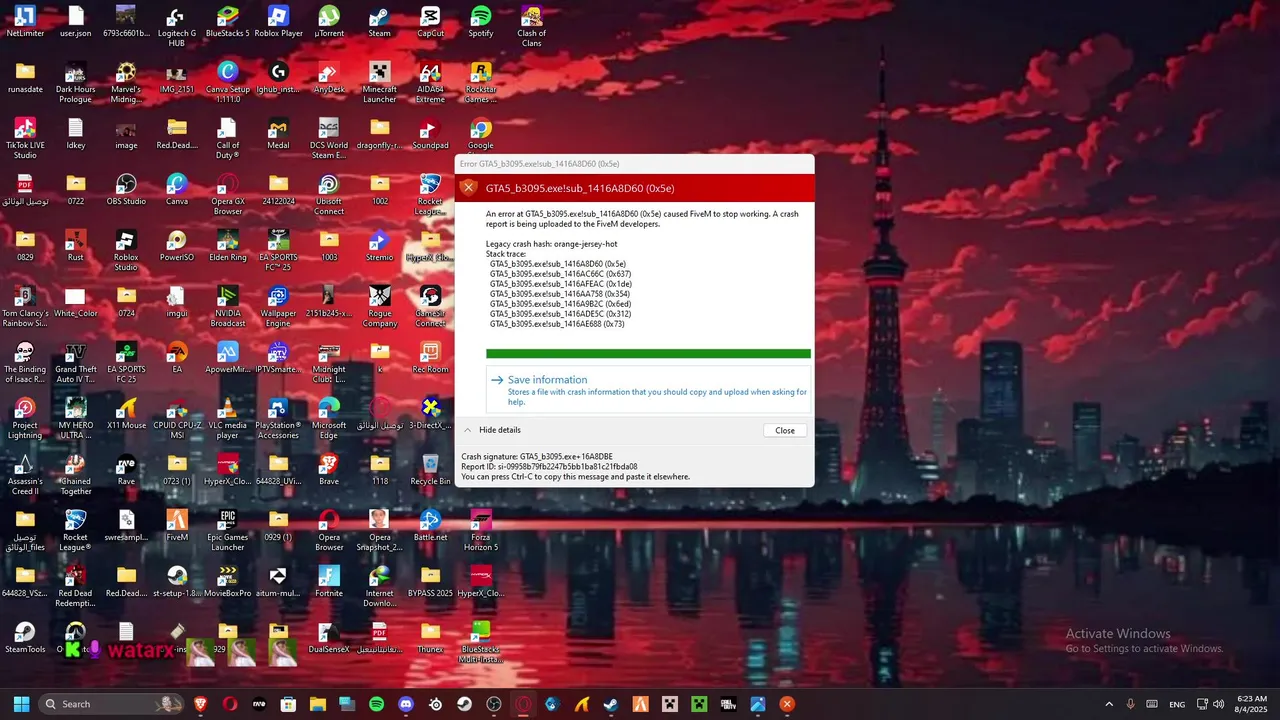Open File Explorer from the taskbar

pyautogui.click(x=318, y=704)
